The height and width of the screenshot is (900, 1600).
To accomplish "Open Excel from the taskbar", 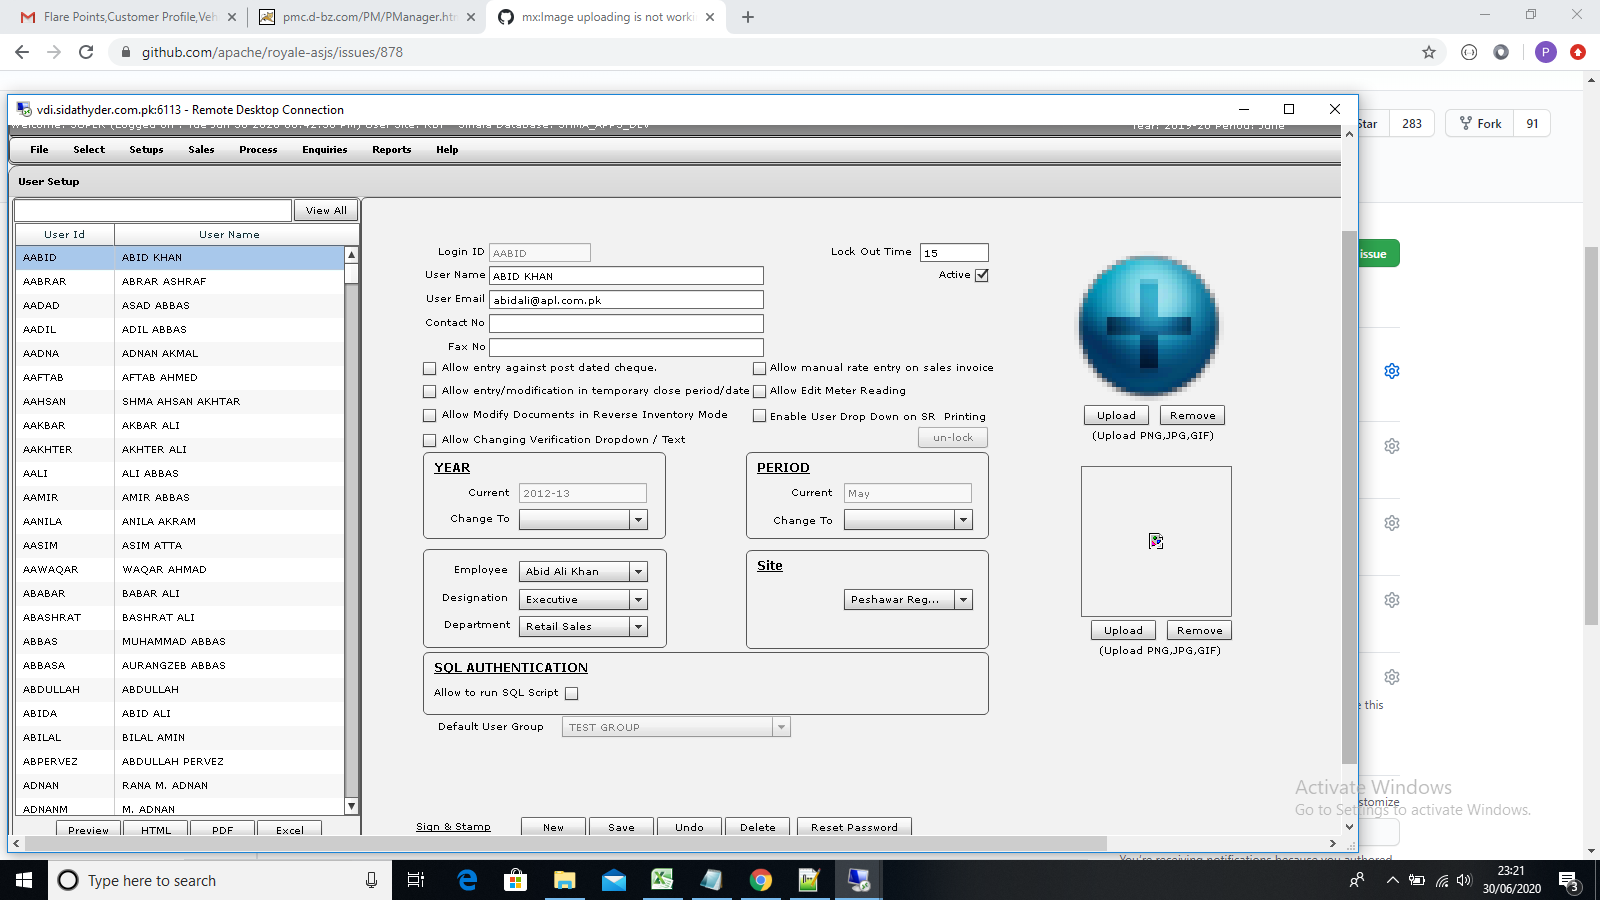I will pos(663,880).
